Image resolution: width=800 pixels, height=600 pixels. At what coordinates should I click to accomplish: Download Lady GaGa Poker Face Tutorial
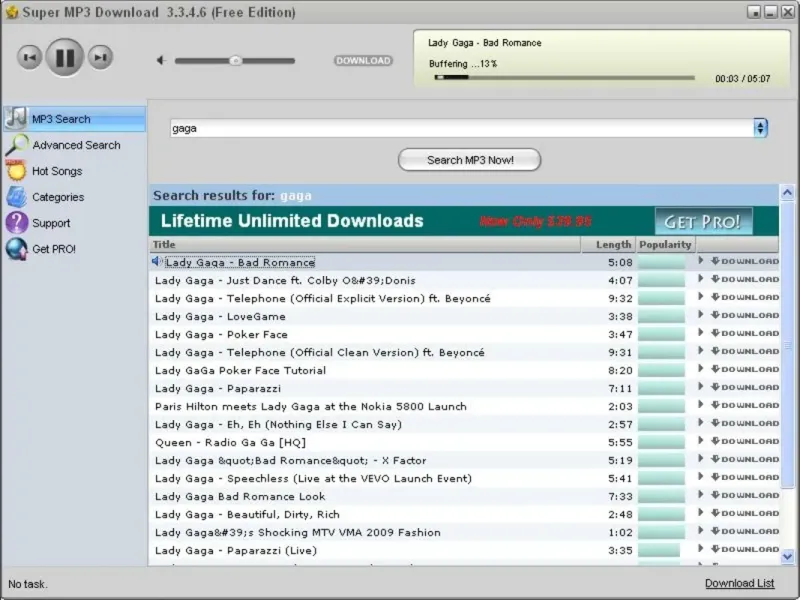tap(745, 369)
